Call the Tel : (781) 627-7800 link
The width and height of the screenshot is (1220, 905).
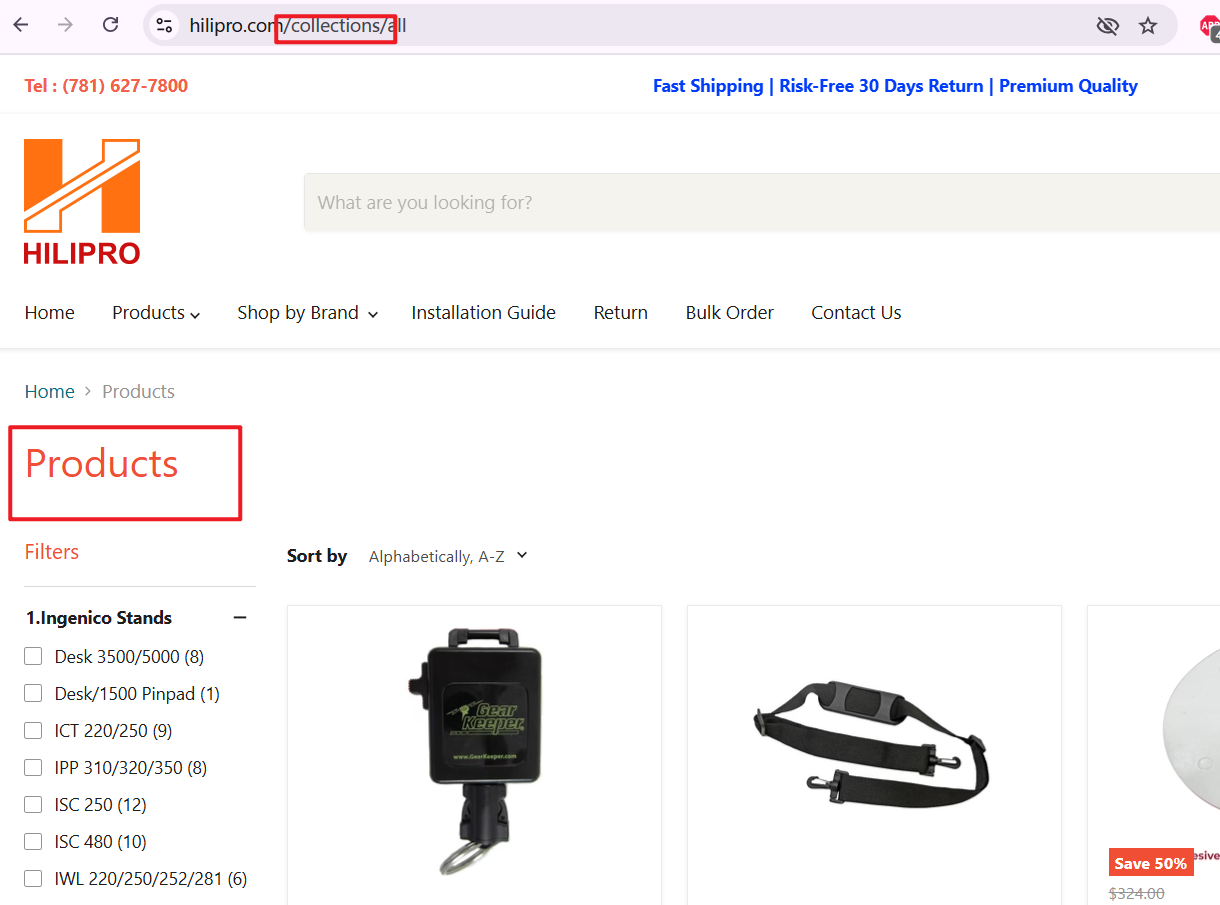(106, 86)
